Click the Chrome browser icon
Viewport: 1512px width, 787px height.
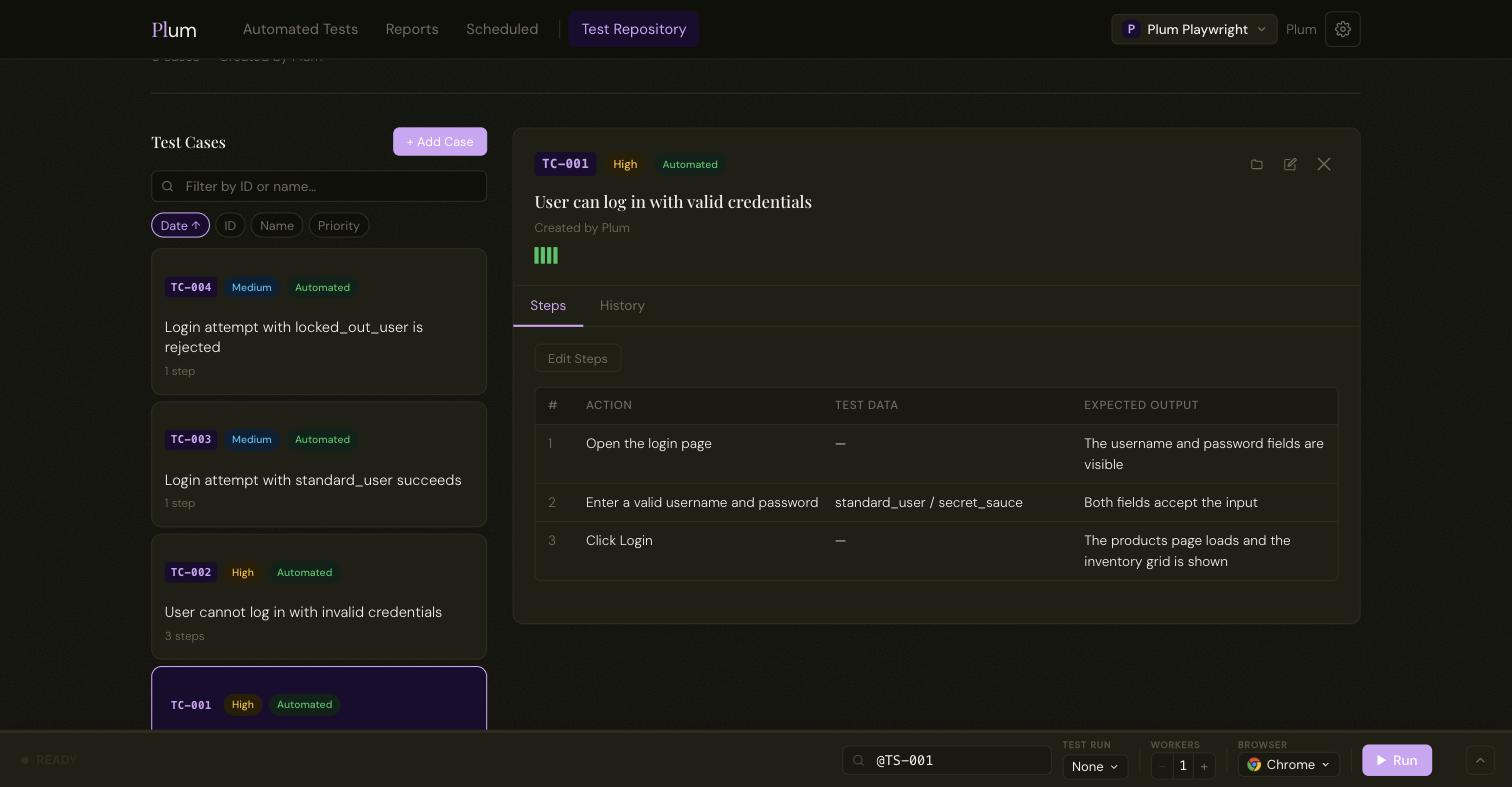pyautogui.click(x=1254, y=764)
